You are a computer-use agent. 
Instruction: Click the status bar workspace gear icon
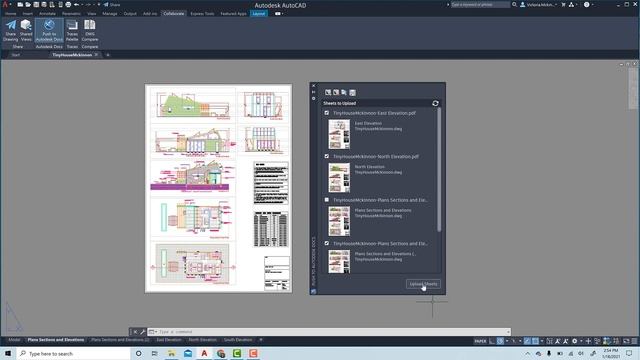click(x=574, y=341)
